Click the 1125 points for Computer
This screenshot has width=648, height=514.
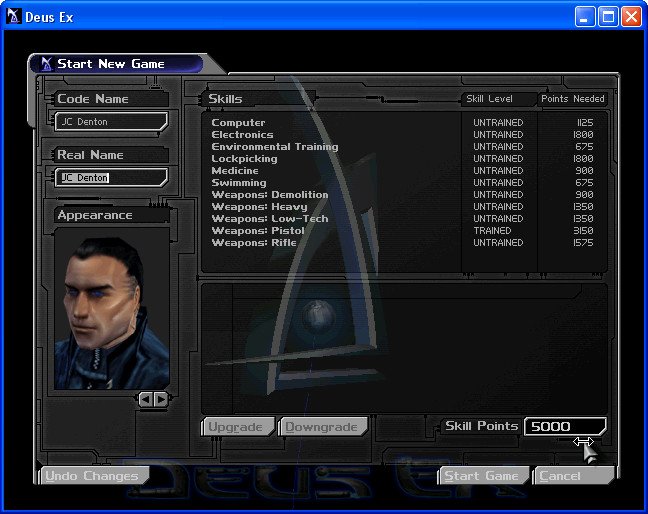click(x=585, y=123)
